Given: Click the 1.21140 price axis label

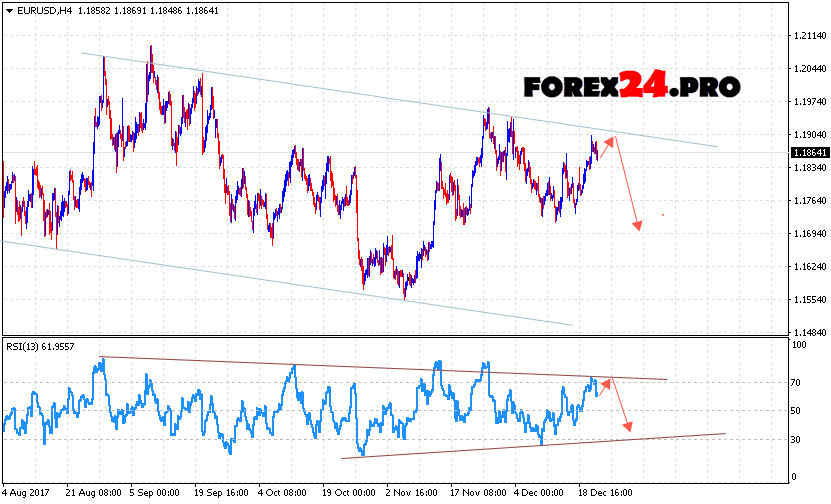Looking at the screenshot, I should coord(806,36).
